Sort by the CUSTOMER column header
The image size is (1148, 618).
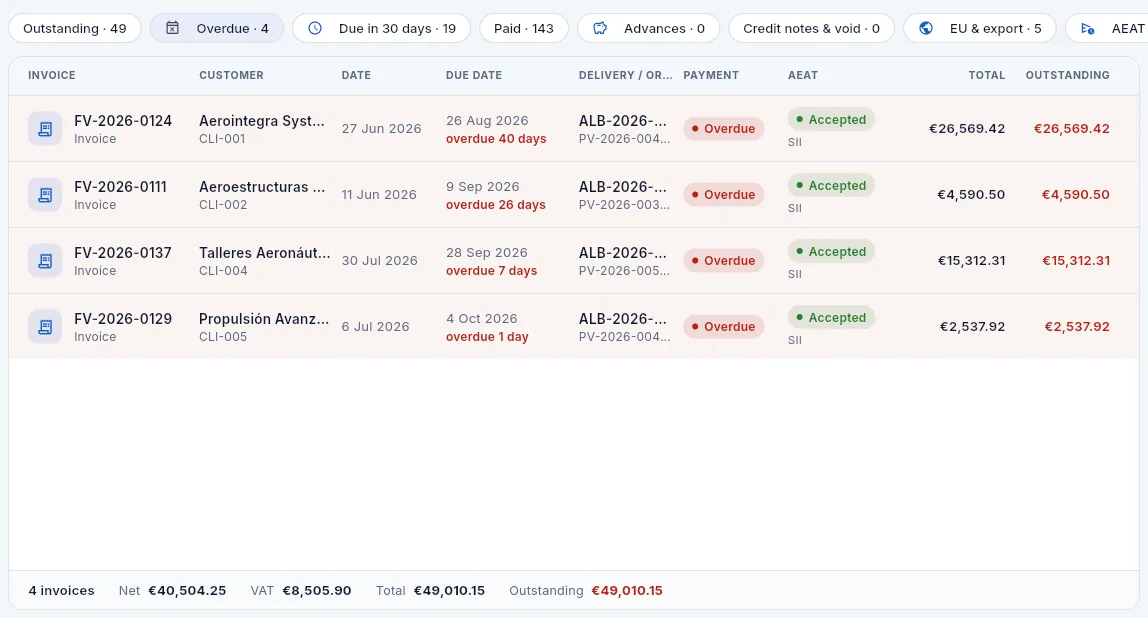pos(231,75)
